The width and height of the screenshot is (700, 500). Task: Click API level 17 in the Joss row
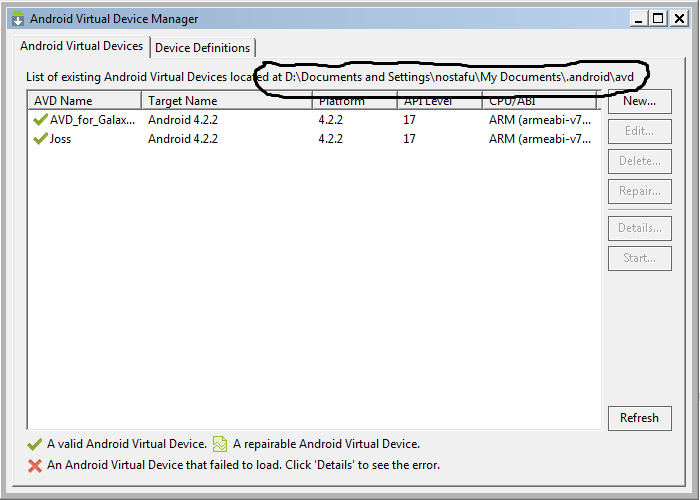click(x=409, y=139)
